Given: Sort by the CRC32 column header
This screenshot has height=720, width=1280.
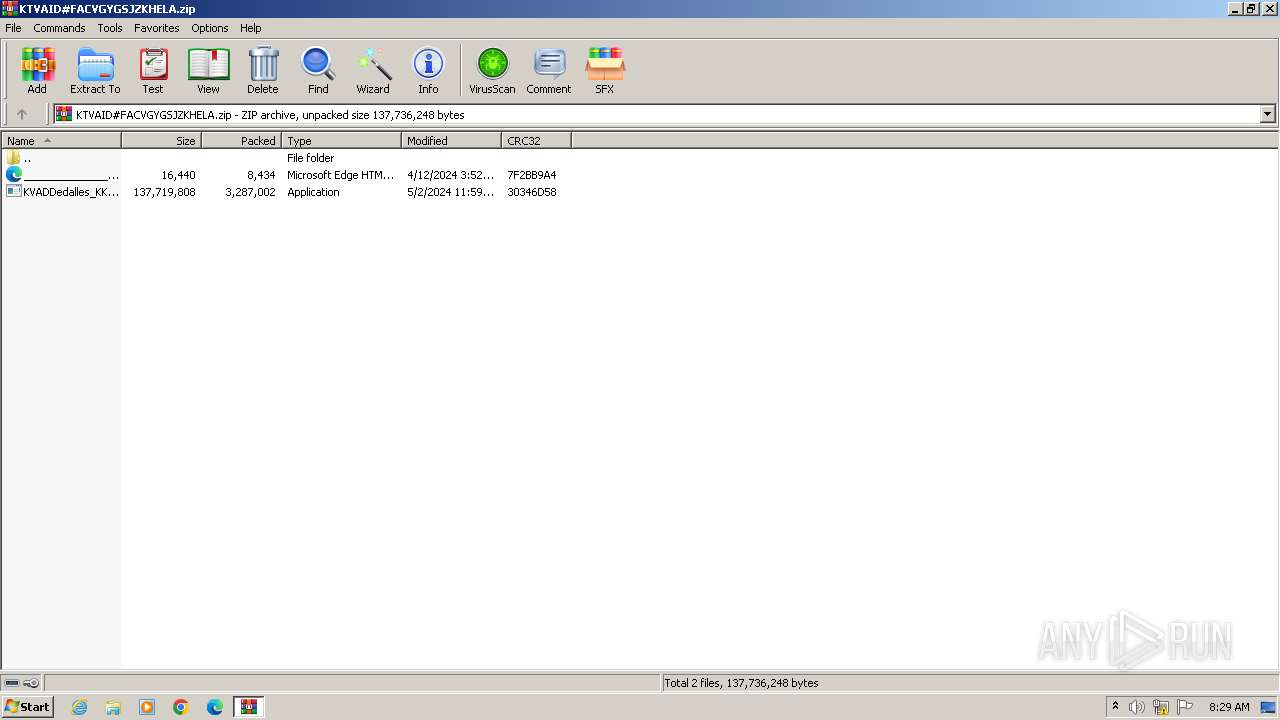Looking at the screenshot, I should 536,141.
